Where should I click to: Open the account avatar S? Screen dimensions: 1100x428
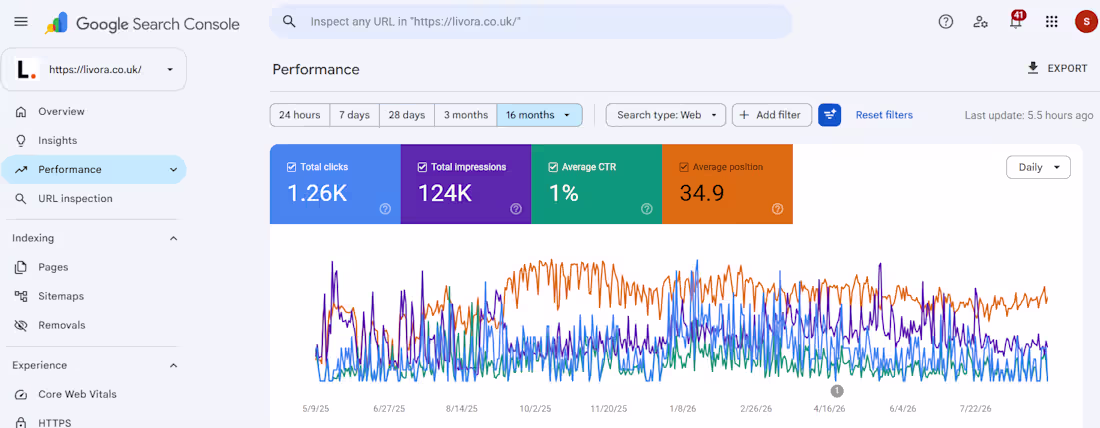pyautogui.click(x=1085, y=22)
